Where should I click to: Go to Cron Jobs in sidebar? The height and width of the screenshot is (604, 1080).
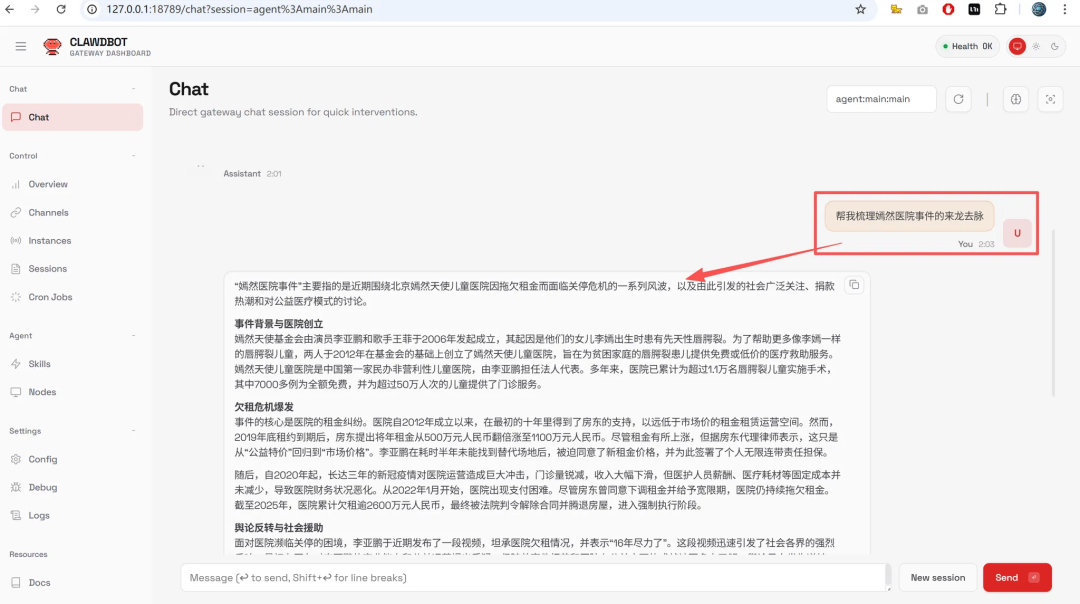coord(50,297)
